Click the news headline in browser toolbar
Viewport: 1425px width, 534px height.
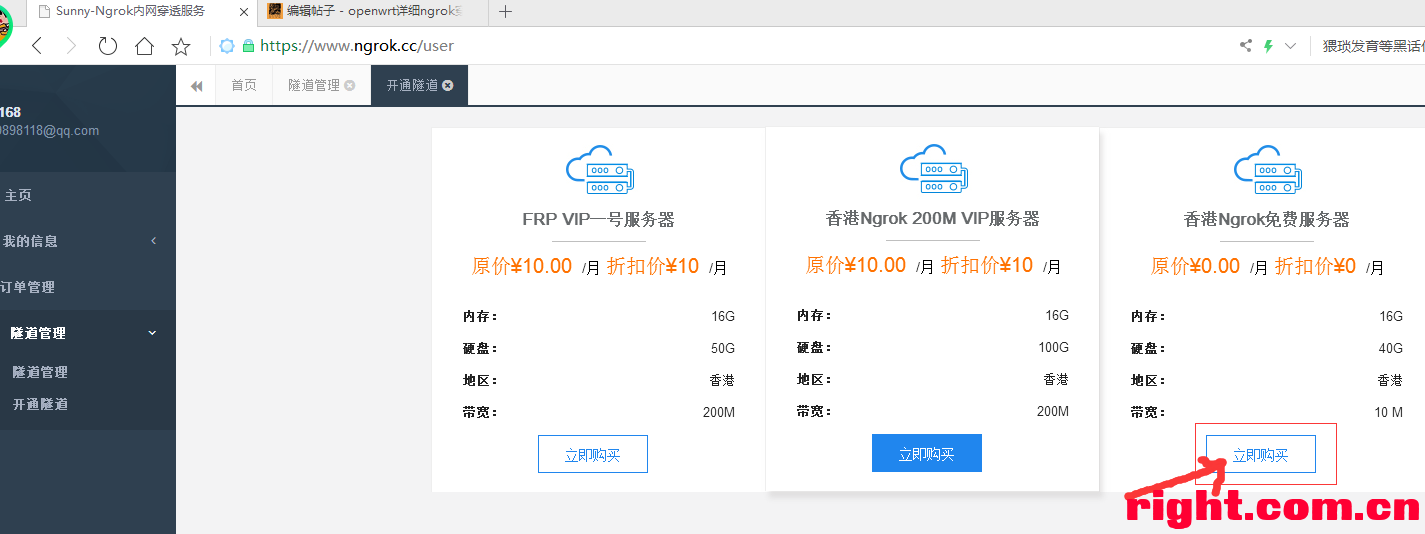[1374, 46]
